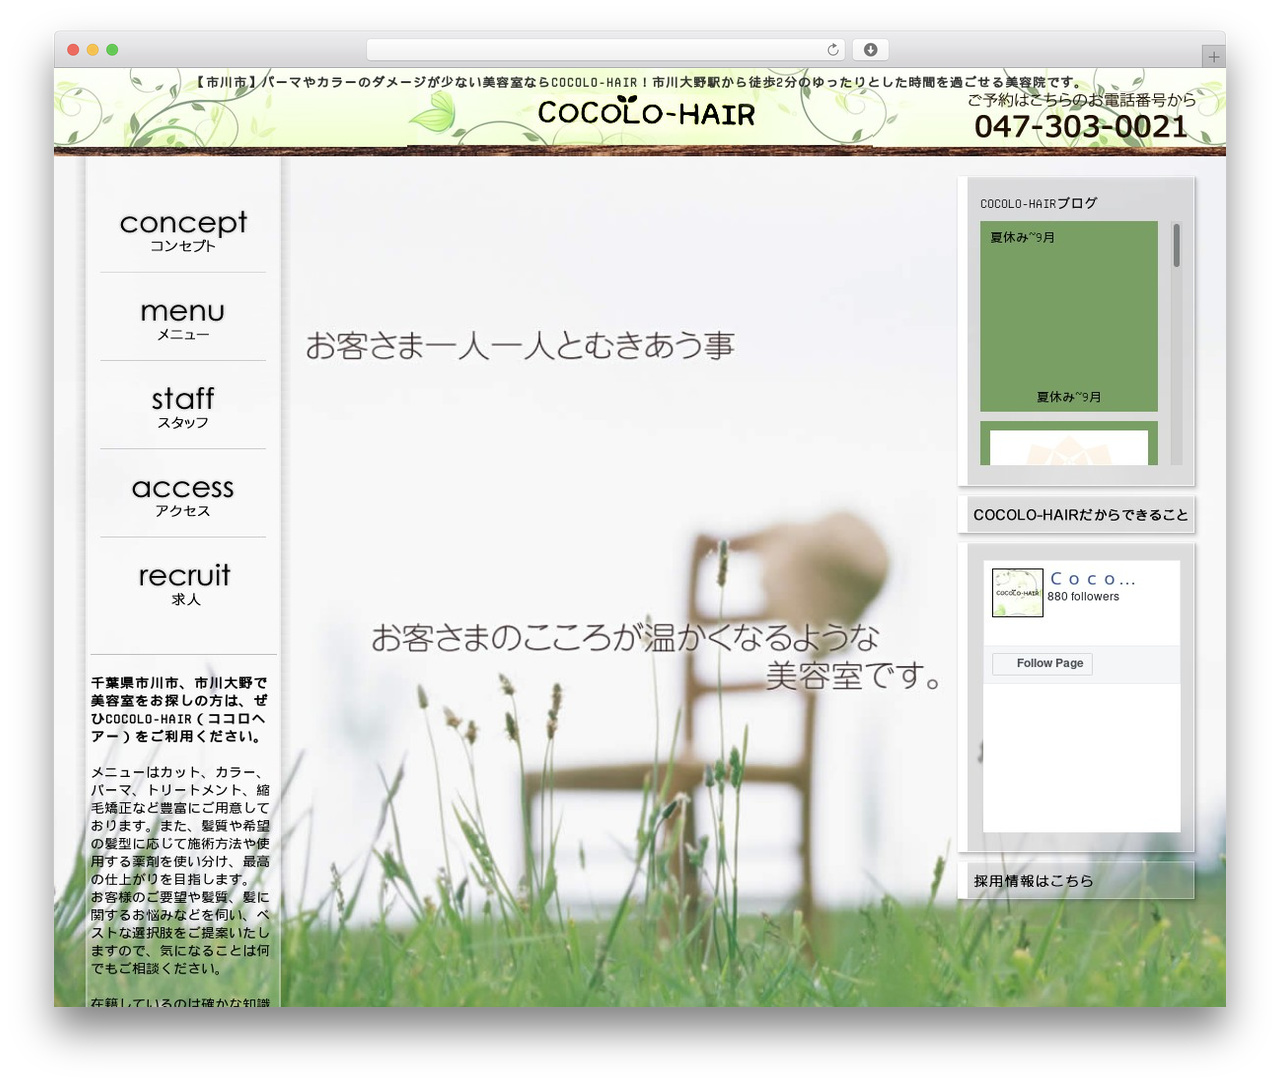The image size is (1280, 1084).
Task: Click the COCOLO-HAIR header logo
Action: click(x=646, y=113)
